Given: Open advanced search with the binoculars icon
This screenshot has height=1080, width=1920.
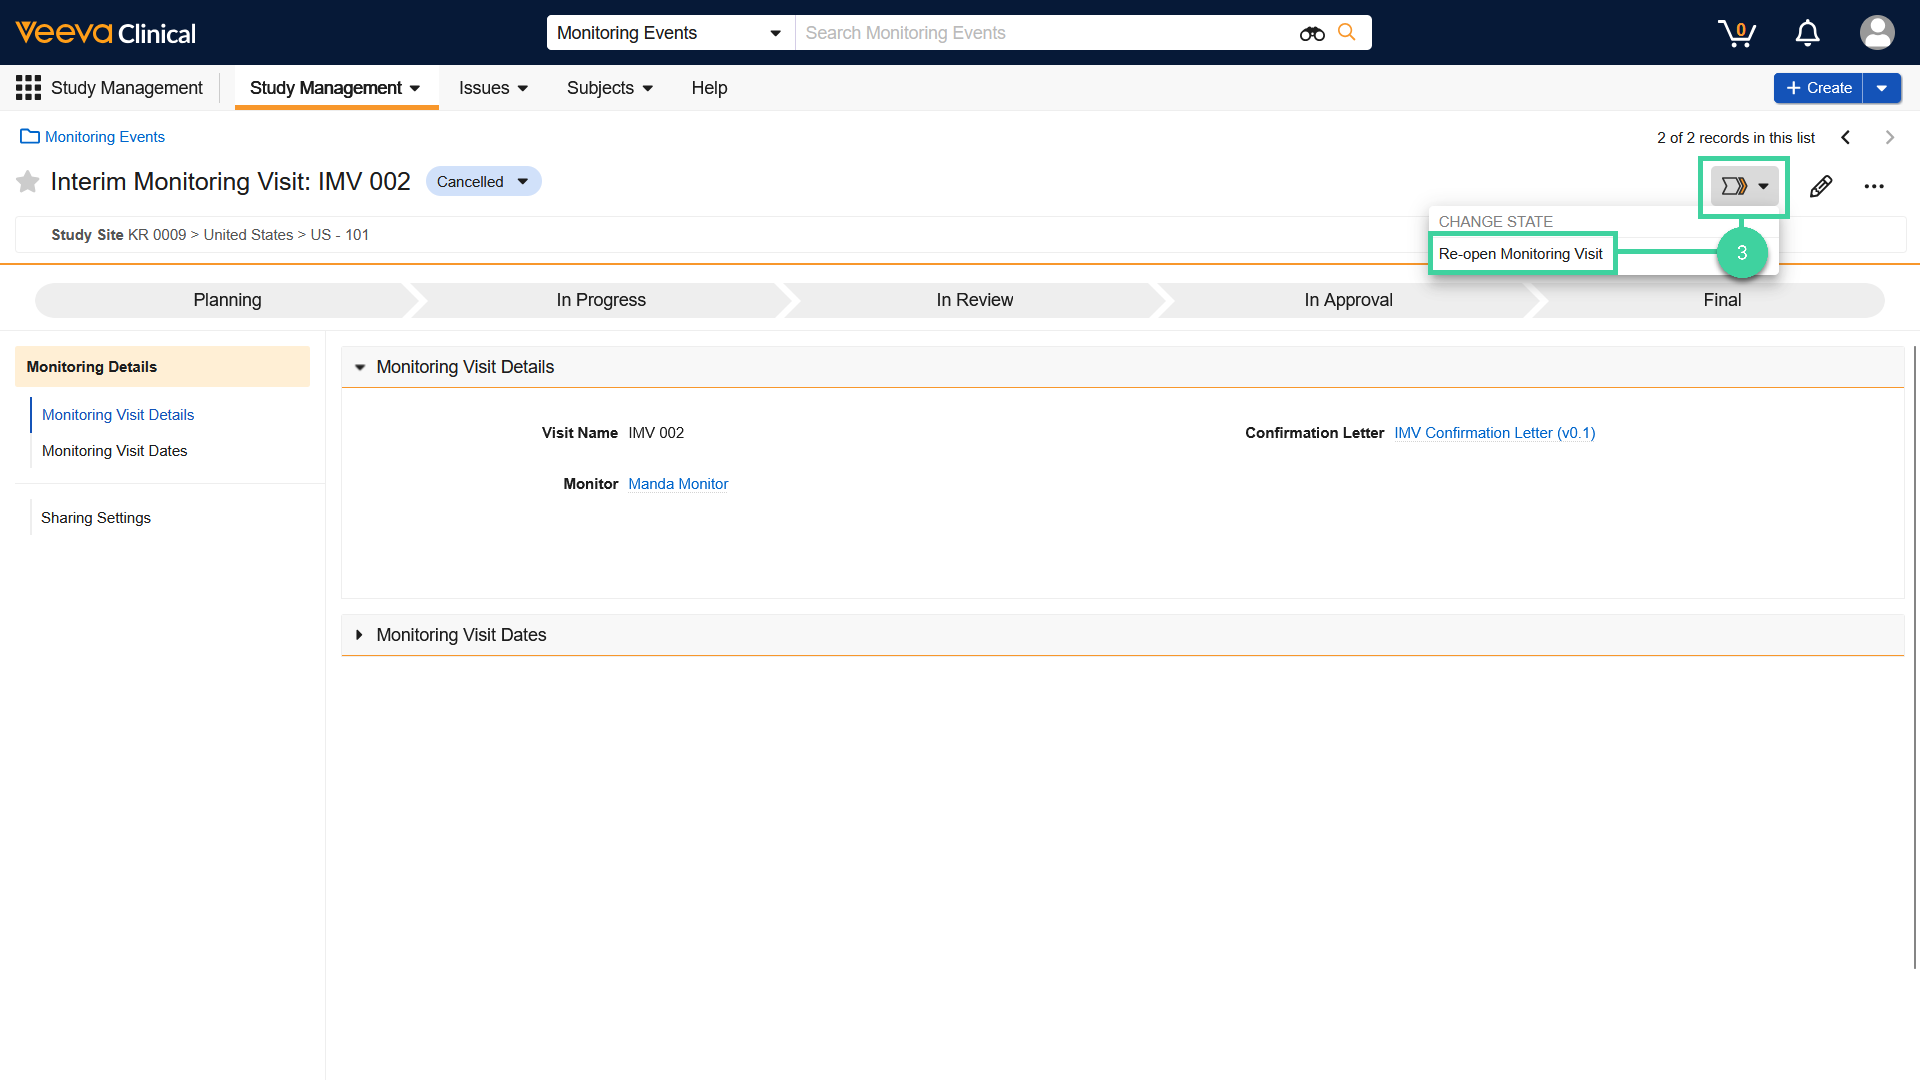Looking at the screenshot, I should point(1311,33).
